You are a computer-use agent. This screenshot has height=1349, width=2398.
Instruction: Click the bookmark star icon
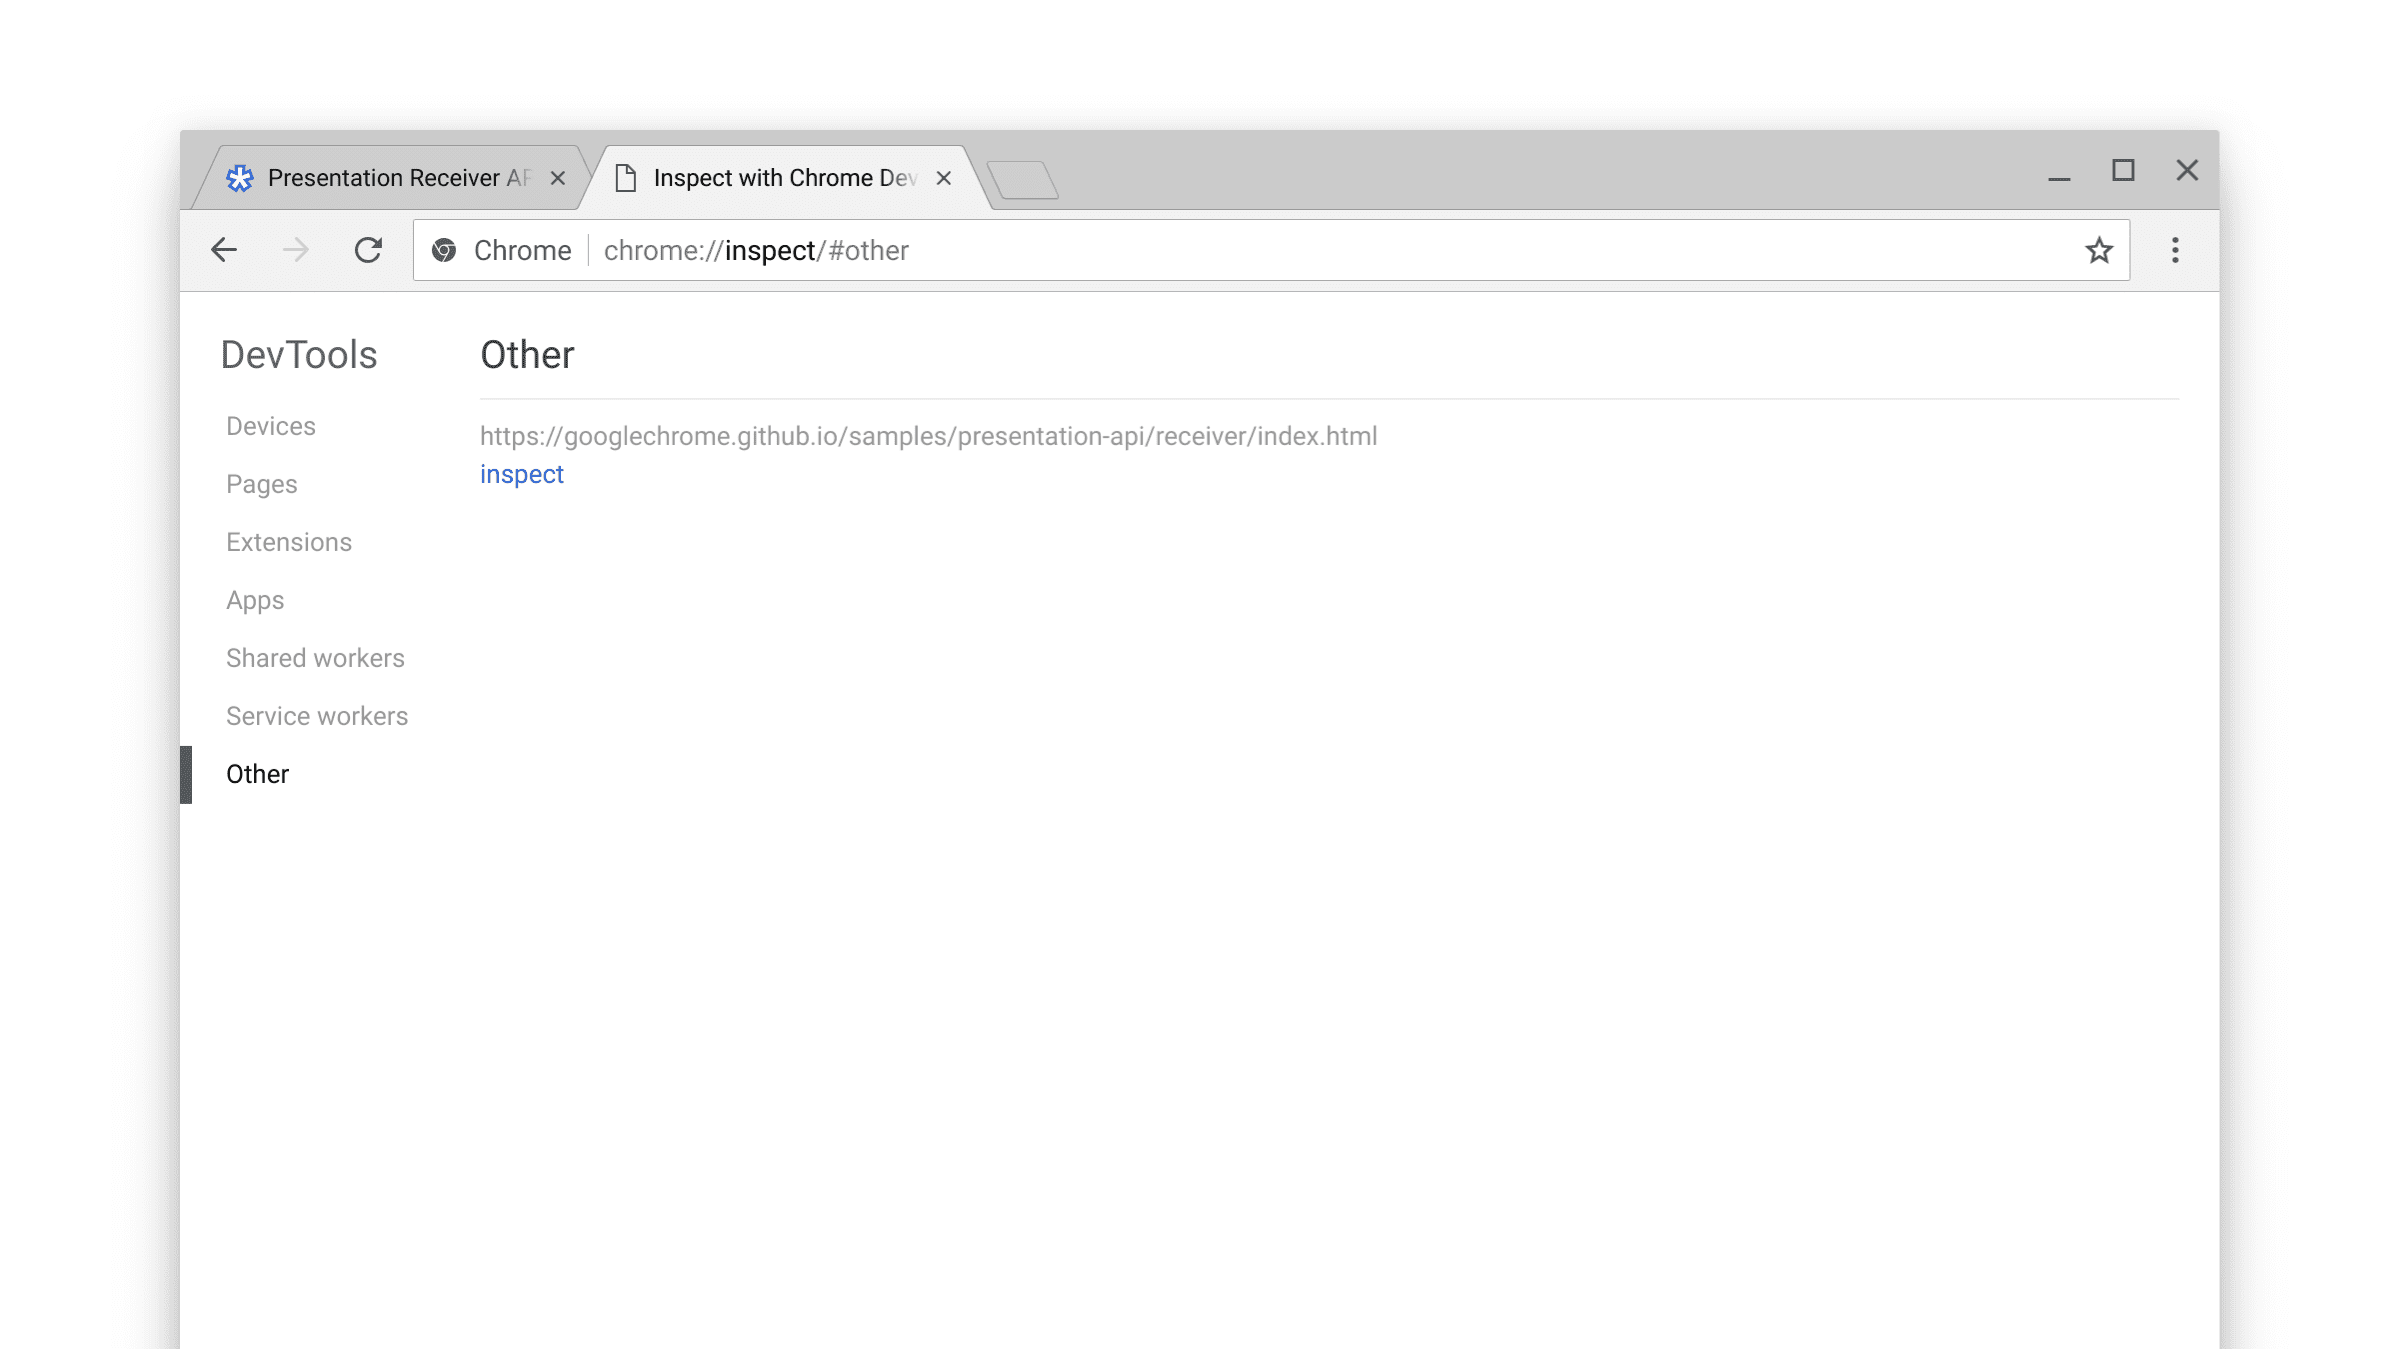(x=2100, y=250)
